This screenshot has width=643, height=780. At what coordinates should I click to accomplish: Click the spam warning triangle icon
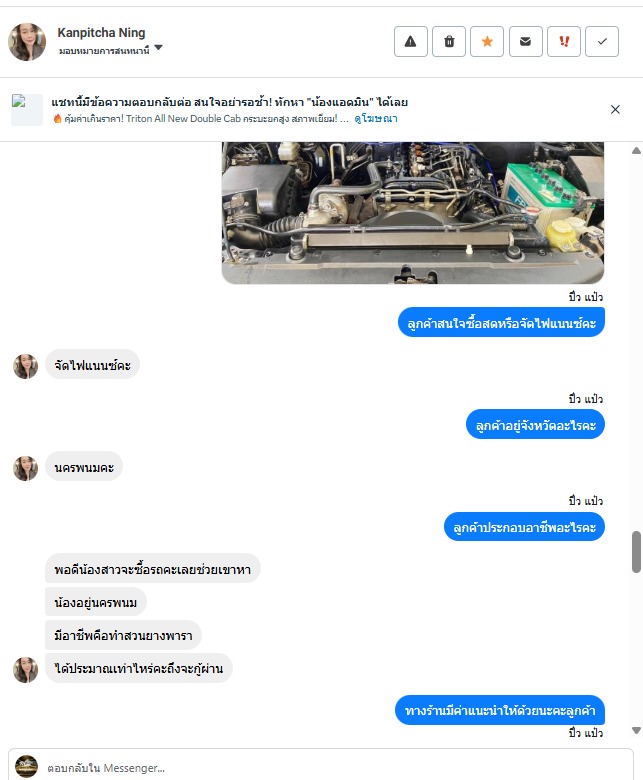[411, 41]
